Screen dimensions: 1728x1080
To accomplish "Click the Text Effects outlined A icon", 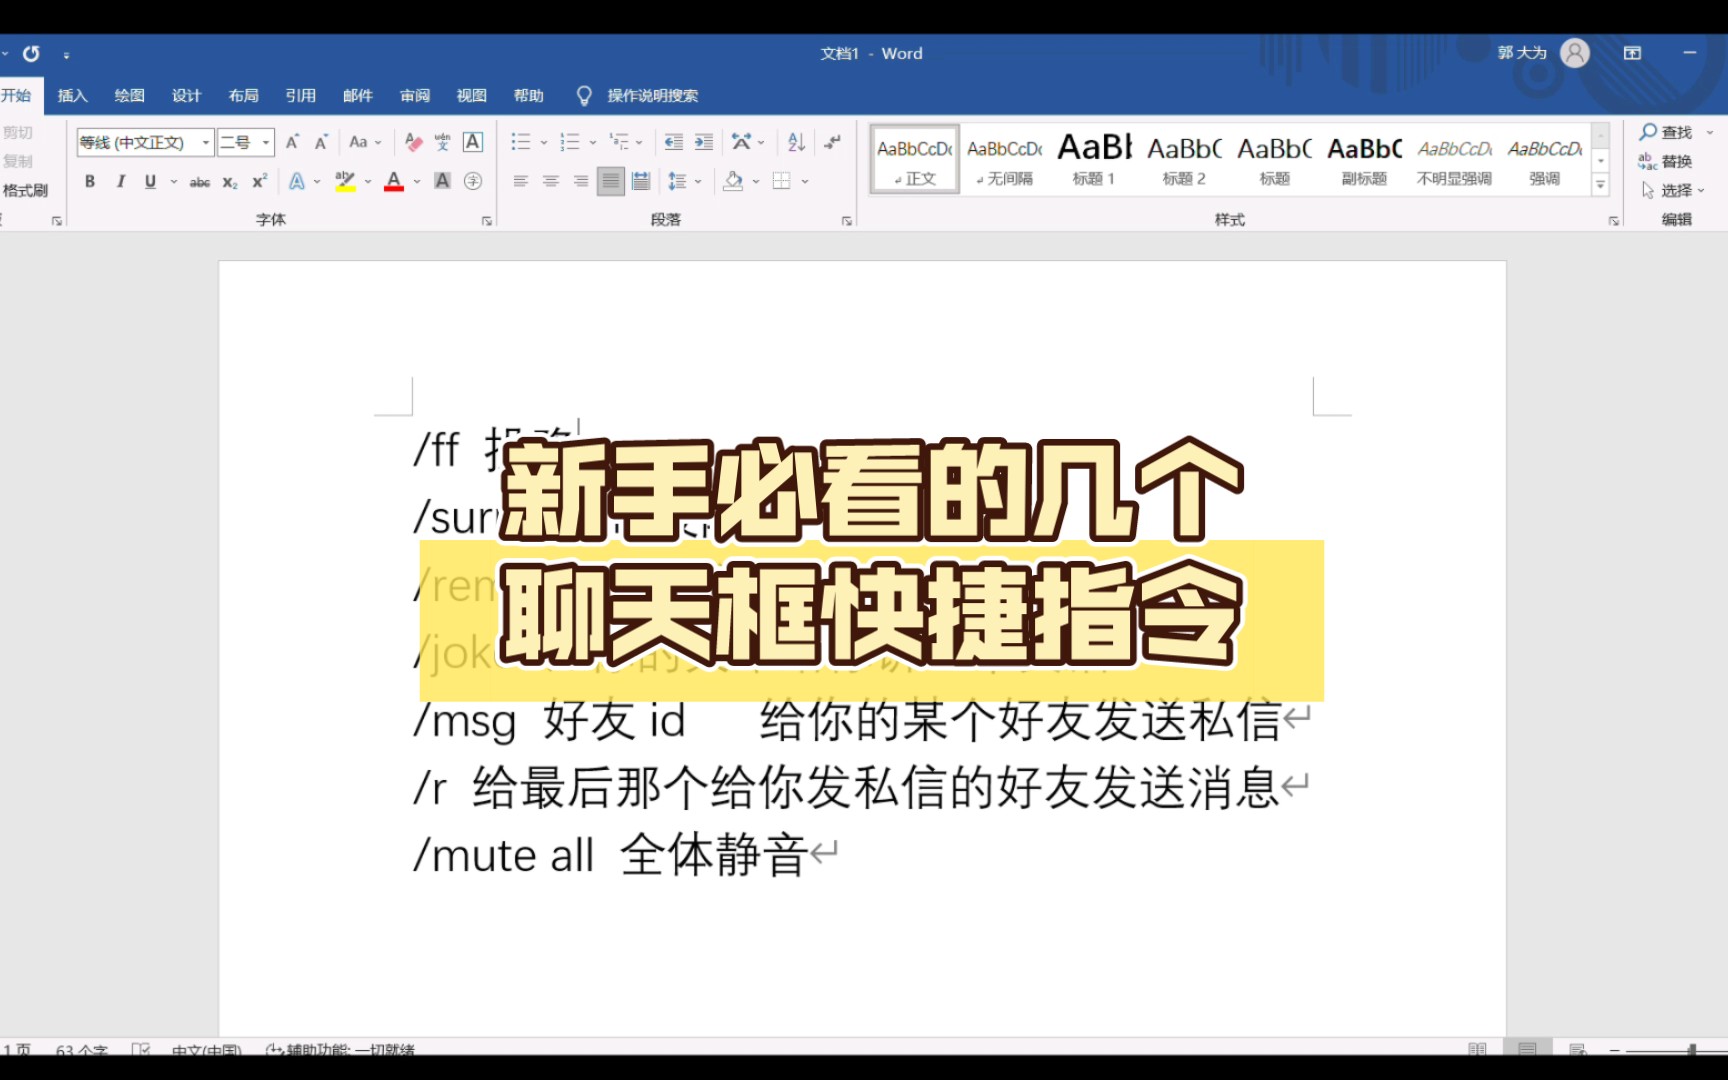I will click(297, 182).
